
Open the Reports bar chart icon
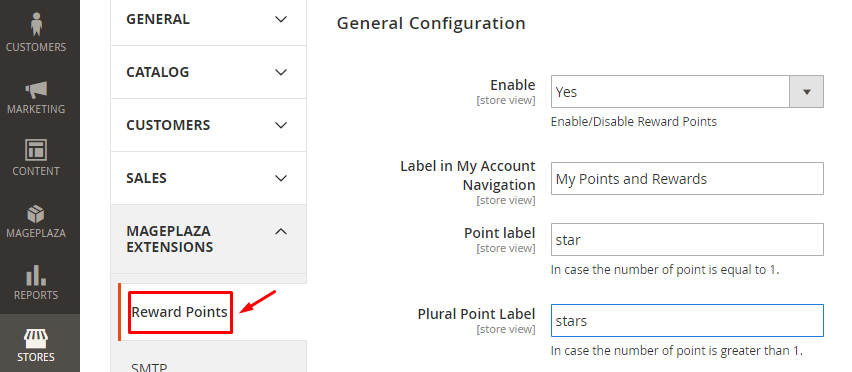coord(36,275)
